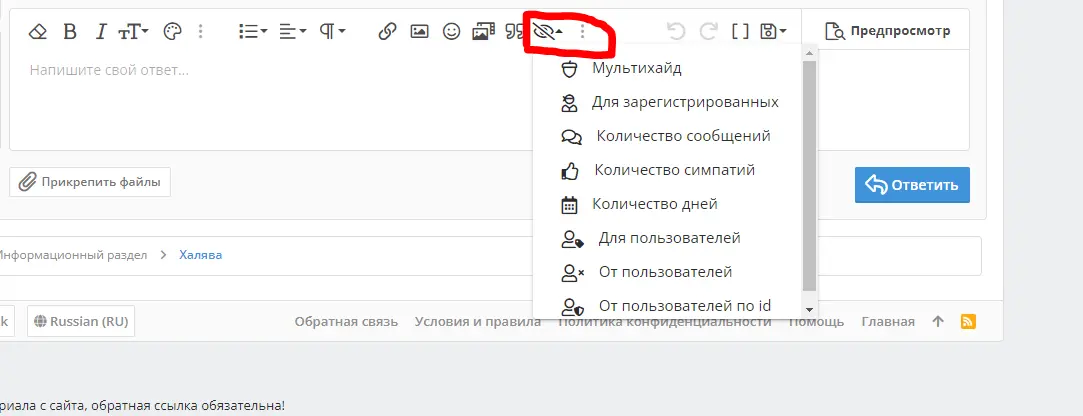Undo the last edit
Screen dimensions: 1083x416
676,31
